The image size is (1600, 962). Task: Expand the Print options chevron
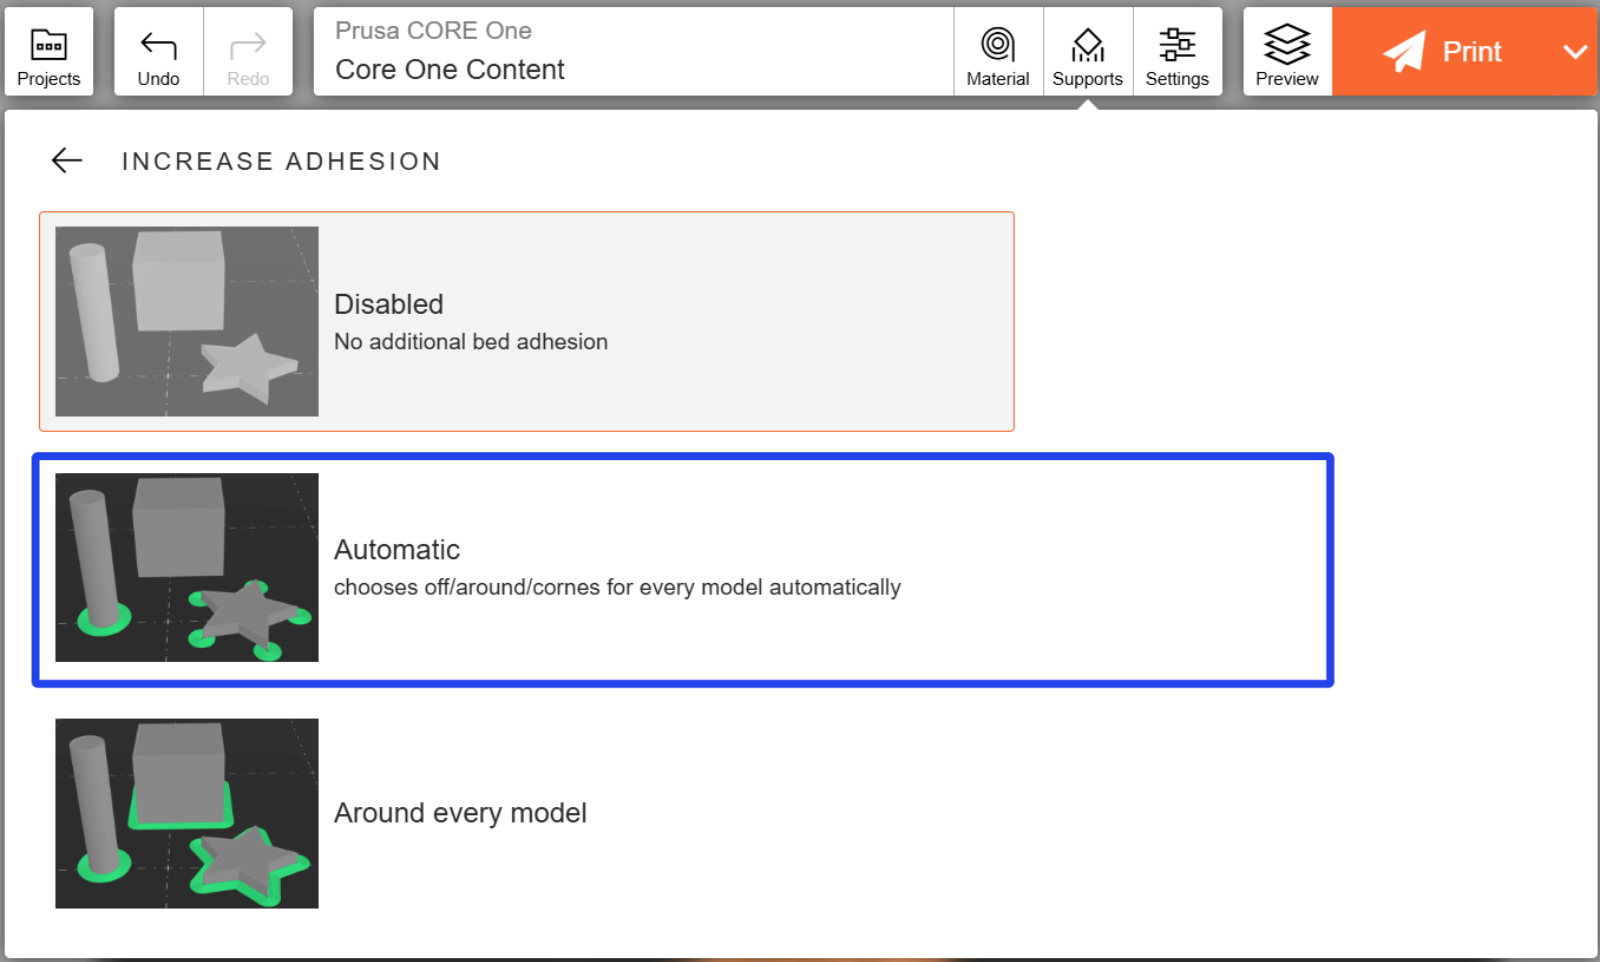(x=1575, y=52)
